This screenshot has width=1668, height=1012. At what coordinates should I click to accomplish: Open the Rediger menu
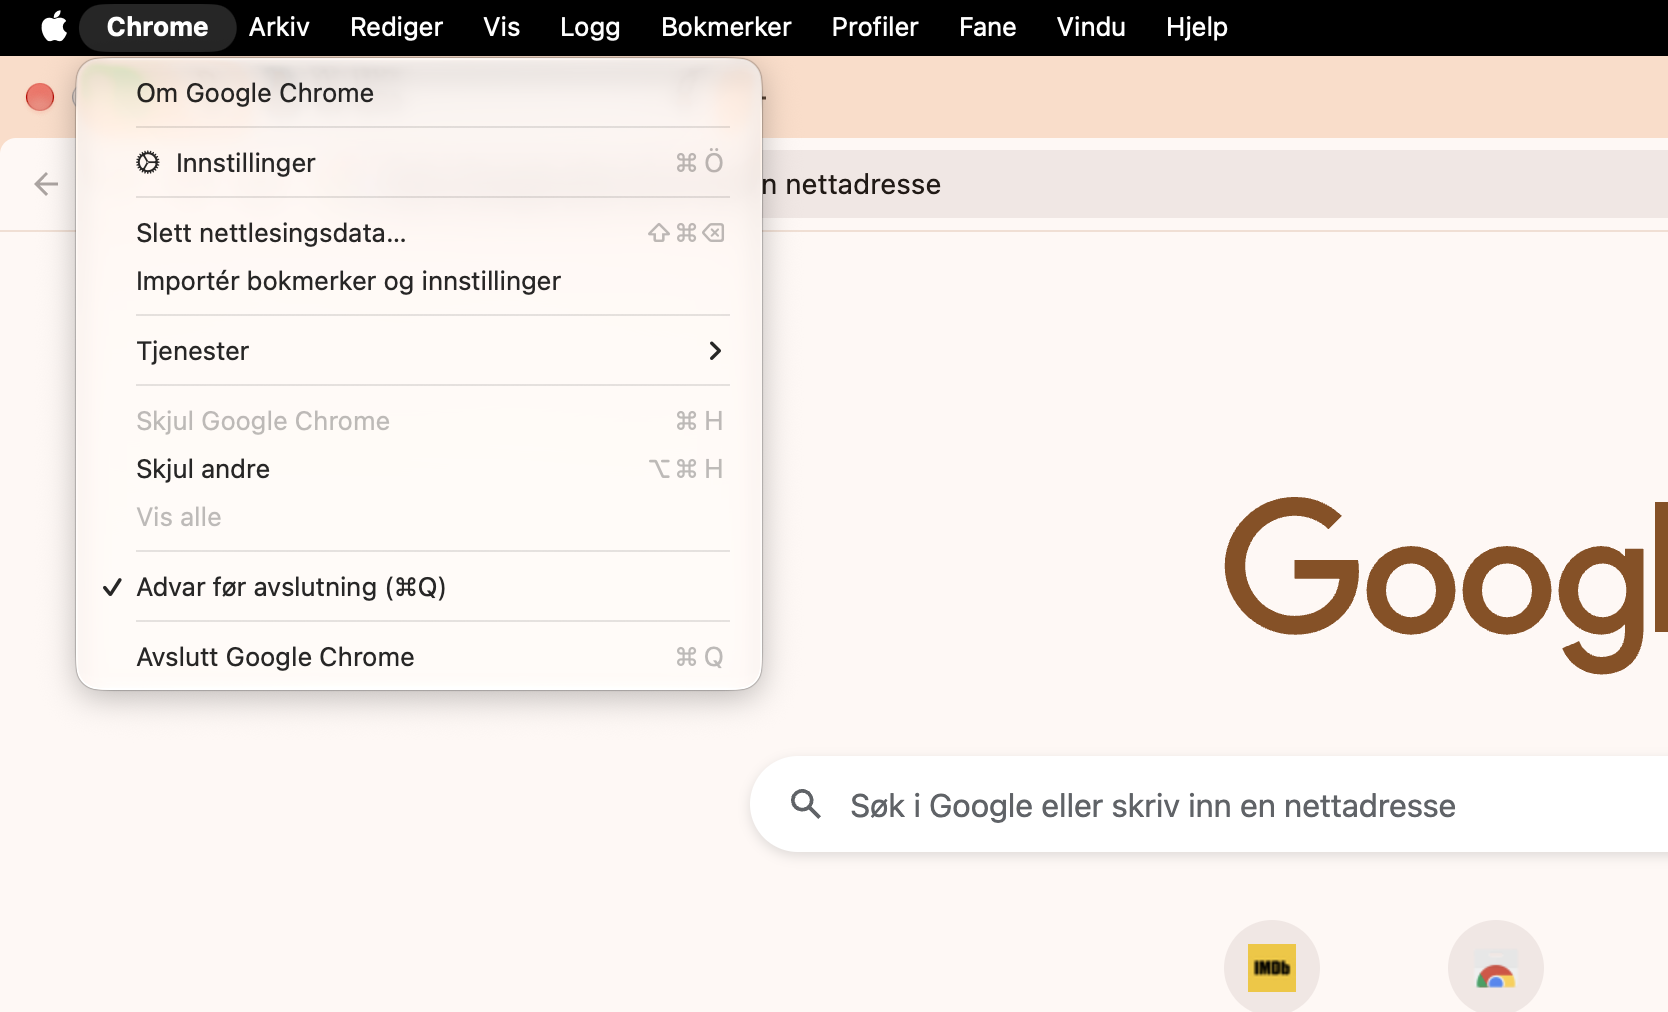point(396,27)
